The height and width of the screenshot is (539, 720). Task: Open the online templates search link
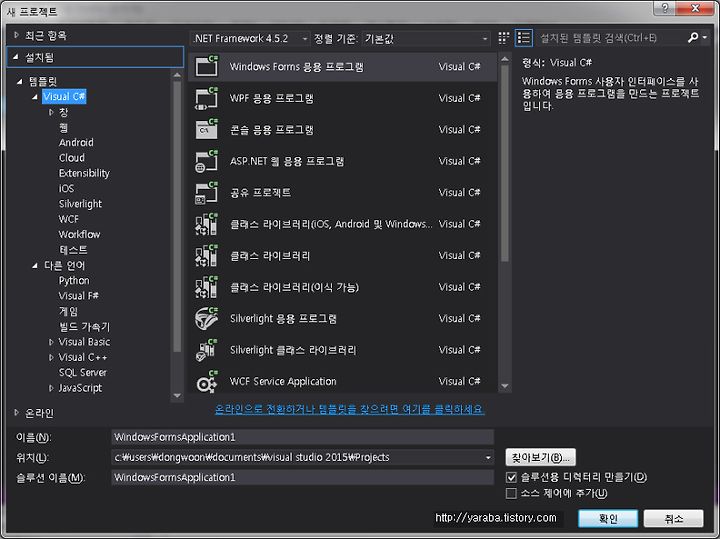pos(349,409)
